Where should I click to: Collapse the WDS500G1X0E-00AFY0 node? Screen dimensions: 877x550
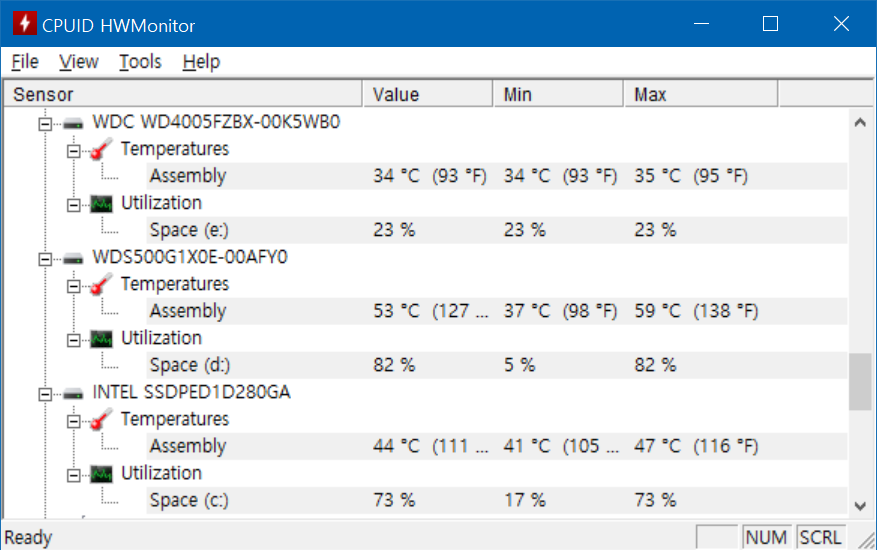click(45, 259)
